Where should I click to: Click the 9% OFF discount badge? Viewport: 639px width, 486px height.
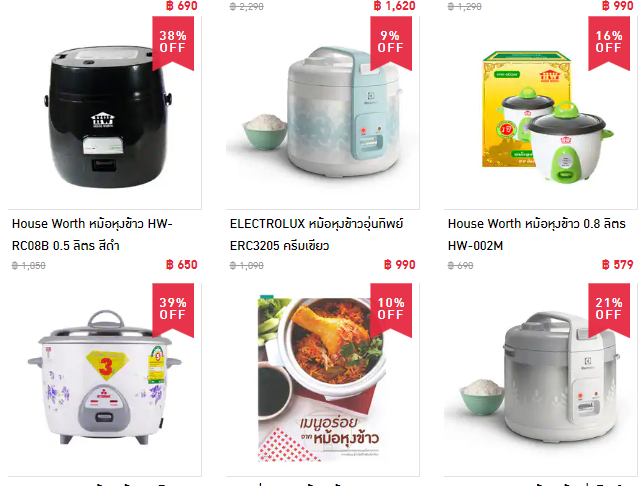click(x=391, y=42)
